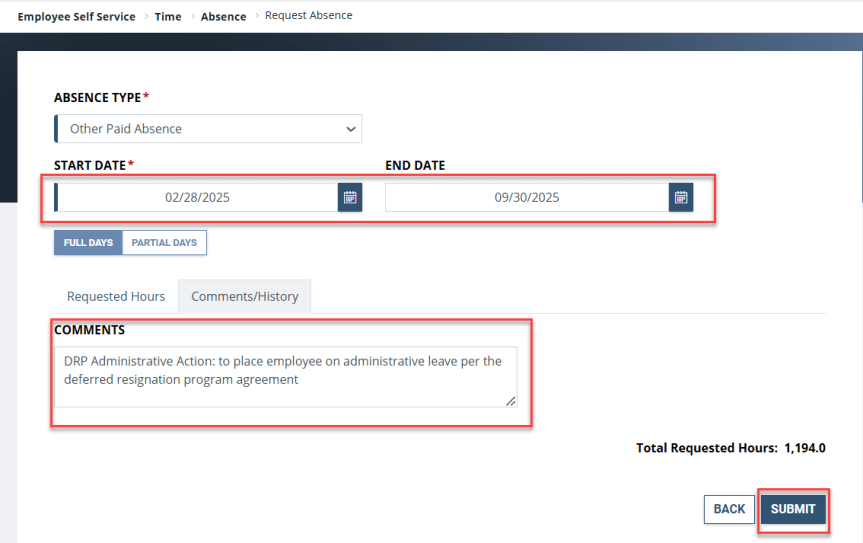Navigate to the Time breadcrumb
Viewport: 863px width, 543px height.
[x=168, y=17]
